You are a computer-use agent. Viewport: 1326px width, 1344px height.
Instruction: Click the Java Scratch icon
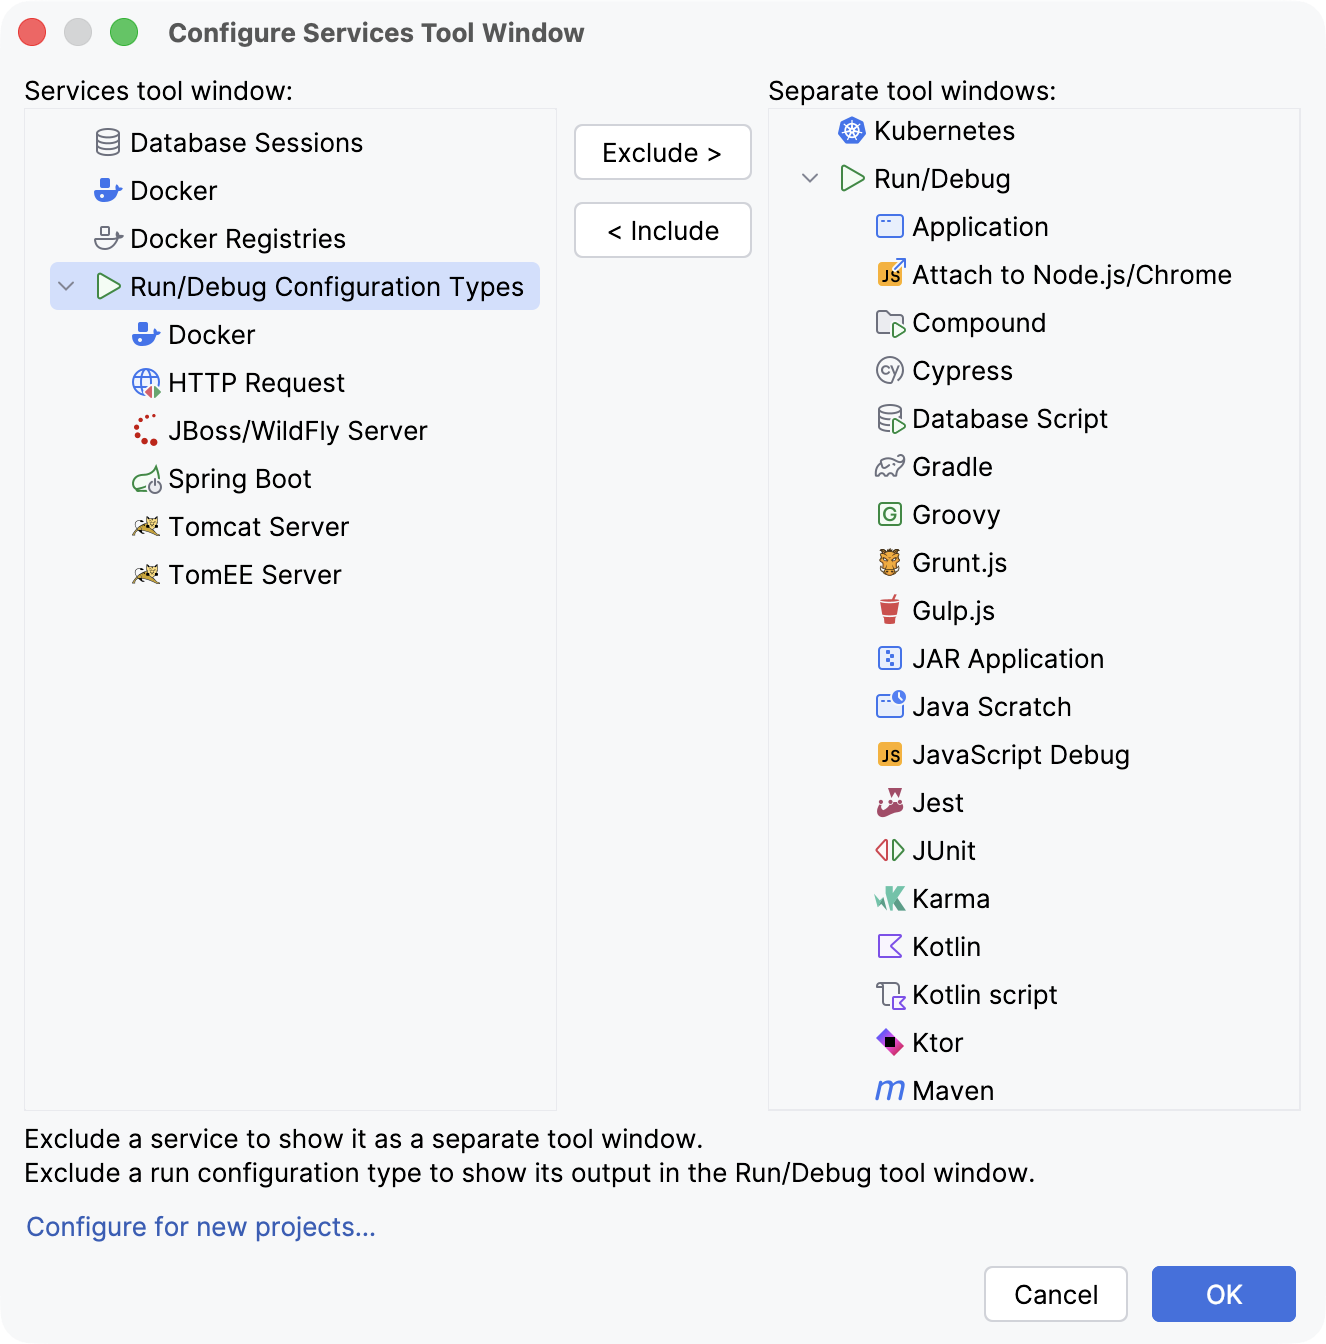[x=890, y=705]
